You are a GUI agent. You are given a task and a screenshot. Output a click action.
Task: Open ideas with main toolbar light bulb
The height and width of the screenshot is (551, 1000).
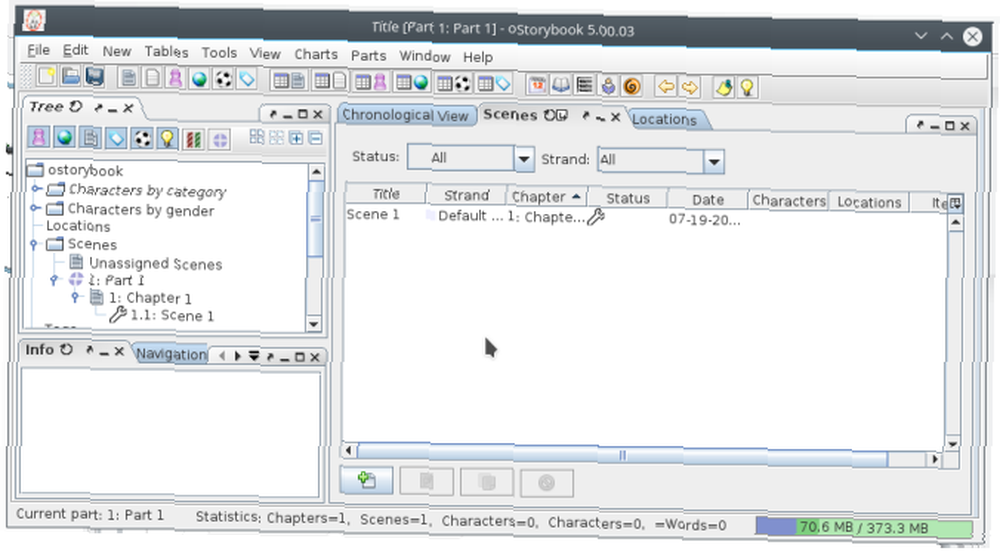(x=747, y=87)
